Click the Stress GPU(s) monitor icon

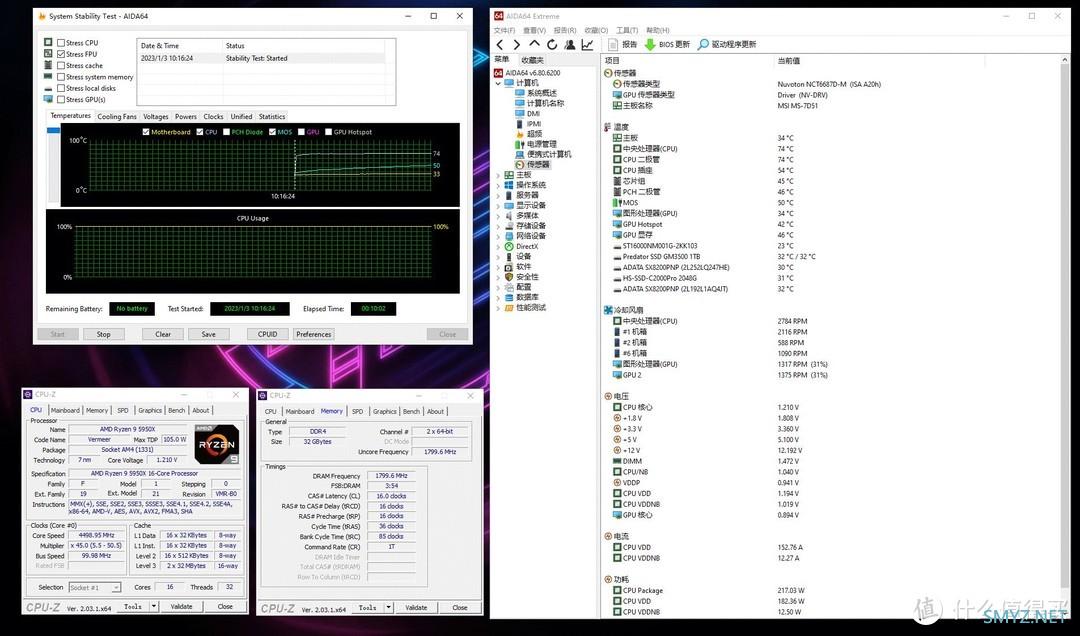(48, 99)
